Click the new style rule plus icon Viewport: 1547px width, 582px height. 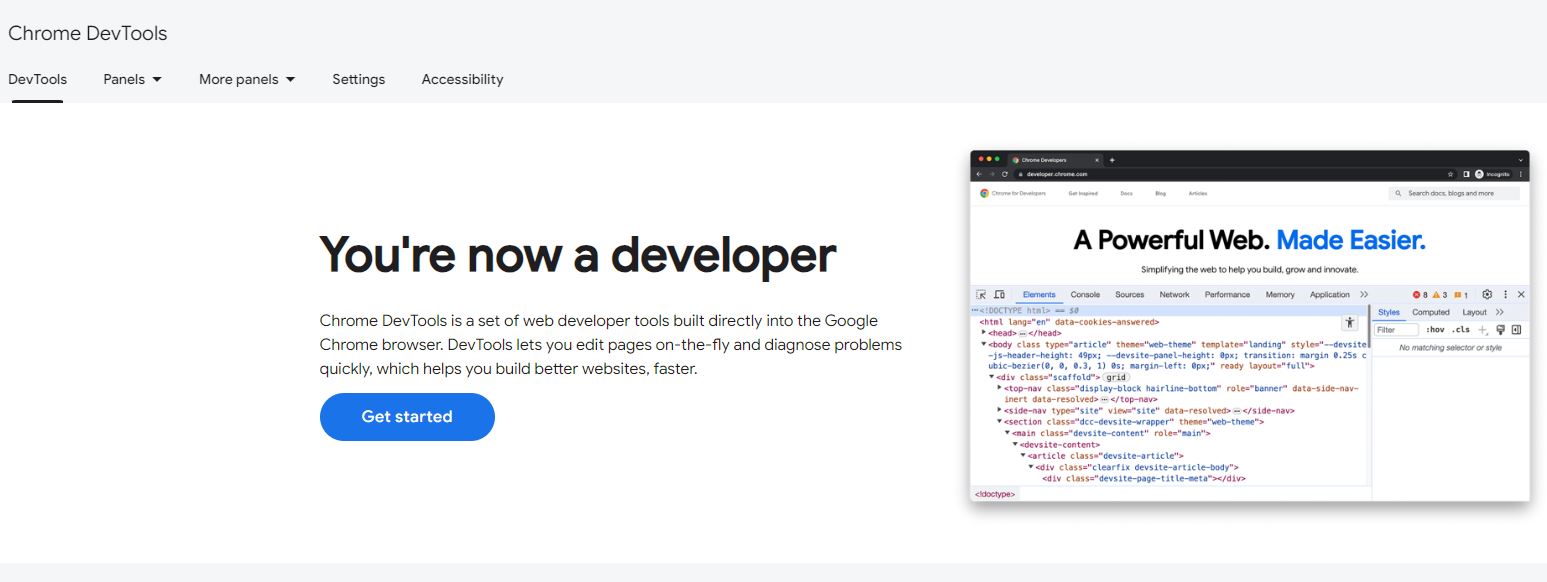pos(1482,330)
